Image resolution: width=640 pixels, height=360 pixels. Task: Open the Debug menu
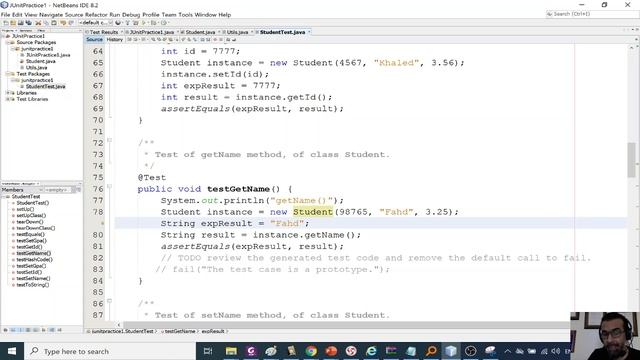click(131, 15)
